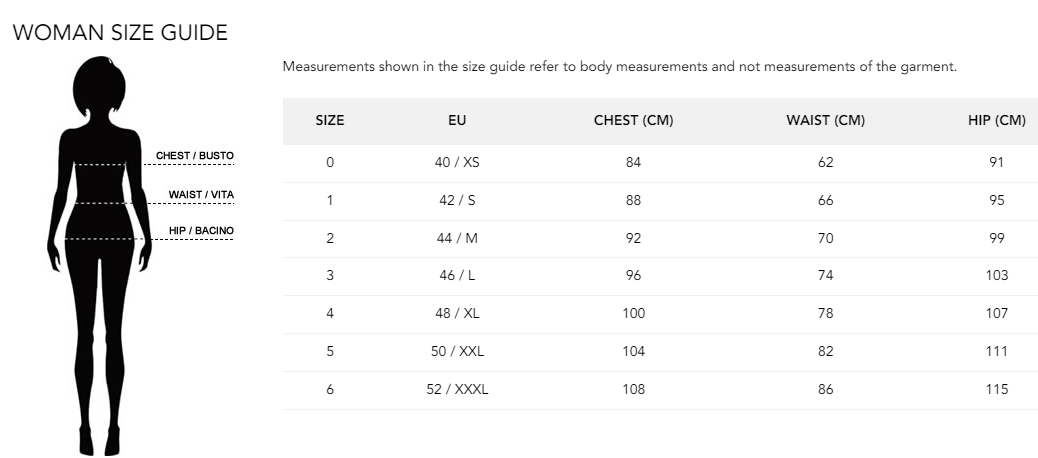The image size is (1038, 458).
Task: Select the 42 / S size cell
Action: pos(457,200)
